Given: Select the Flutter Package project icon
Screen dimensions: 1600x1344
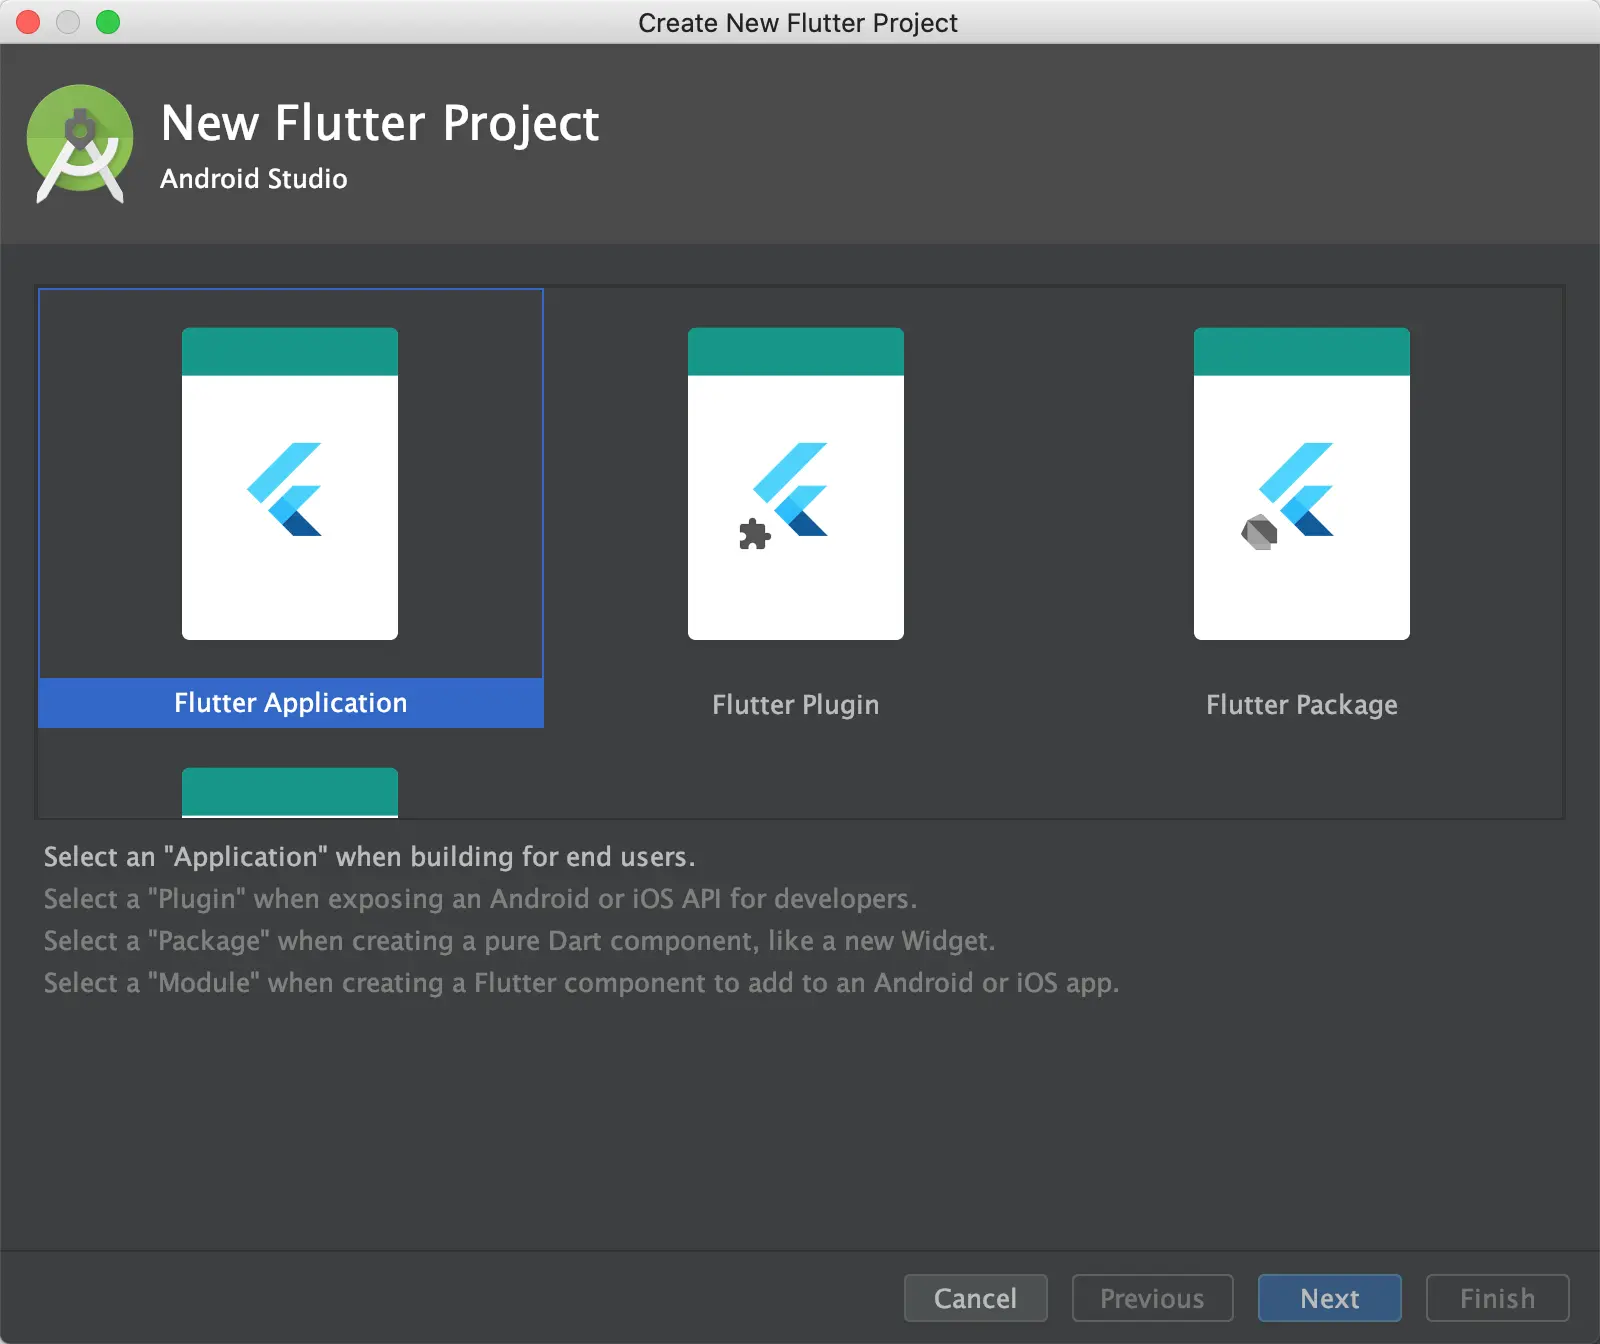Looking at the screenshot, I should point(1302,484).
